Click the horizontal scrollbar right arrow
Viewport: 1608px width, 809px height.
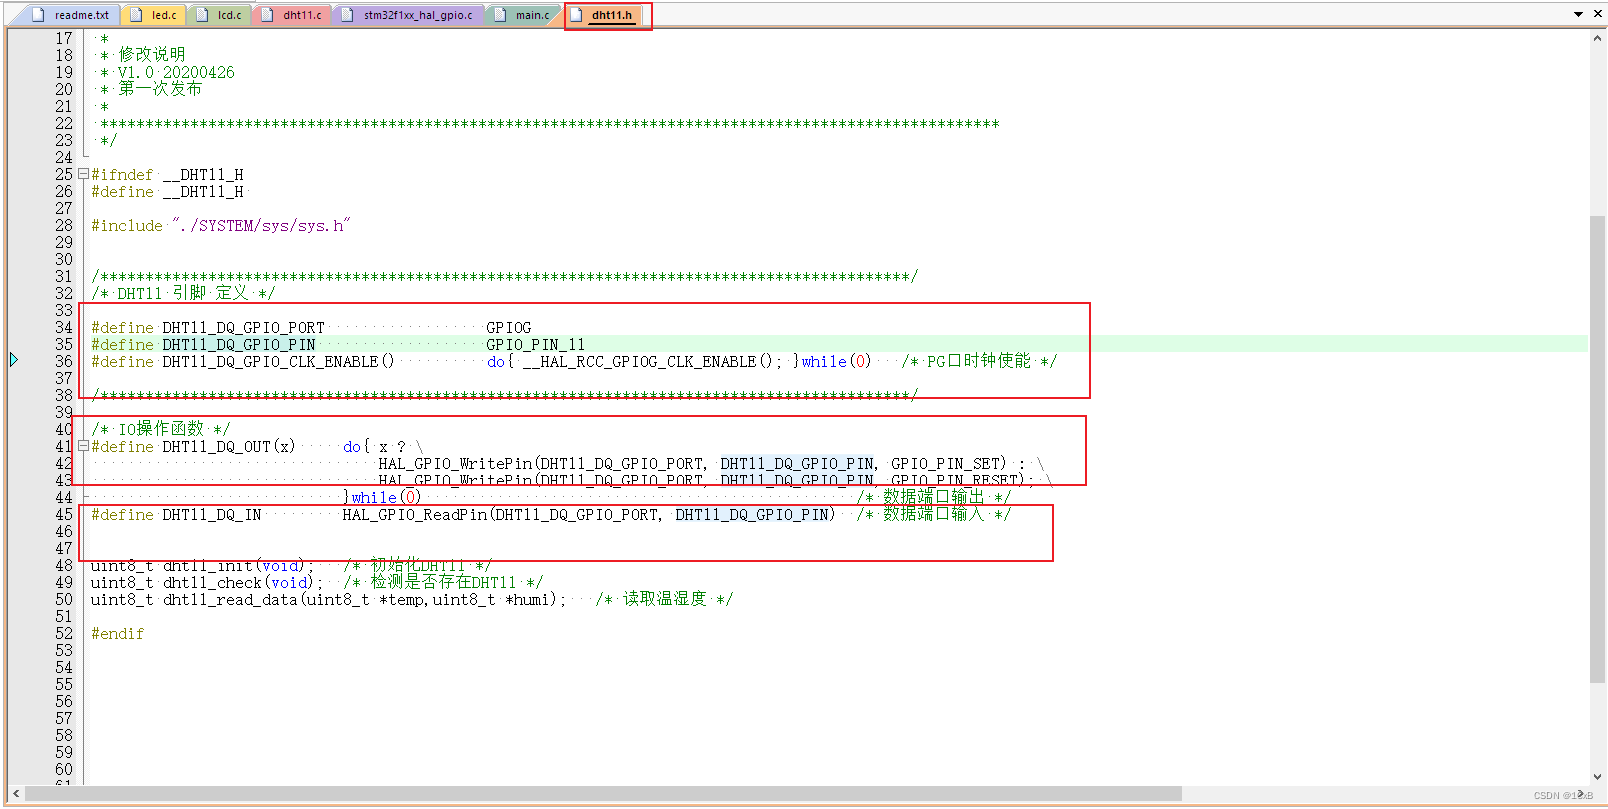click(x=1580, y=794)
